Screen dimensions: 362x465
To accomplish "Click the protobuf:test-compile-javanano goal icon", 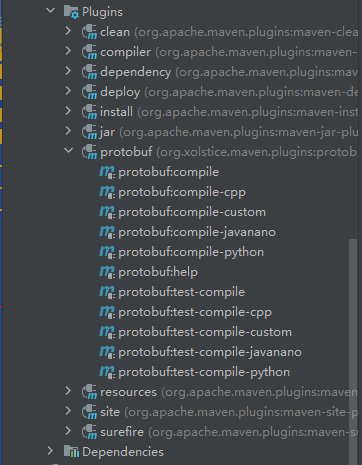I will (x=107, y=352).
